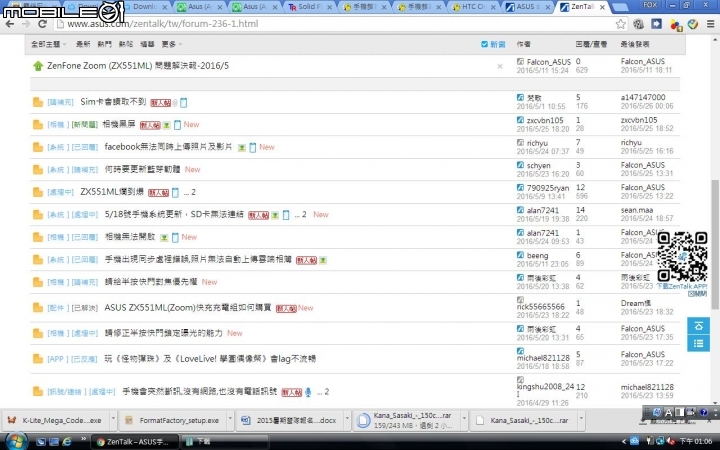Open dropdown arrow of the downloading Kana_Sasaki rar
Viewport: 720px width, 450px height.
point(464,420)
